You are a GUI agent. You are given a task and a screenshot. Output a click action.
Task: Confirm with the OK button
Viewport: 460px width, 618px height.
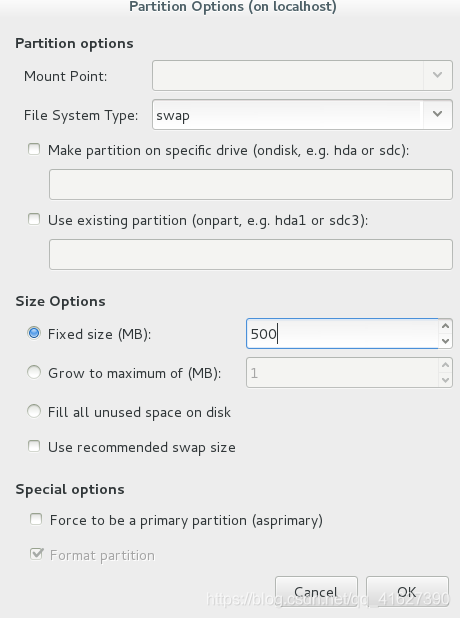[407, 592]
